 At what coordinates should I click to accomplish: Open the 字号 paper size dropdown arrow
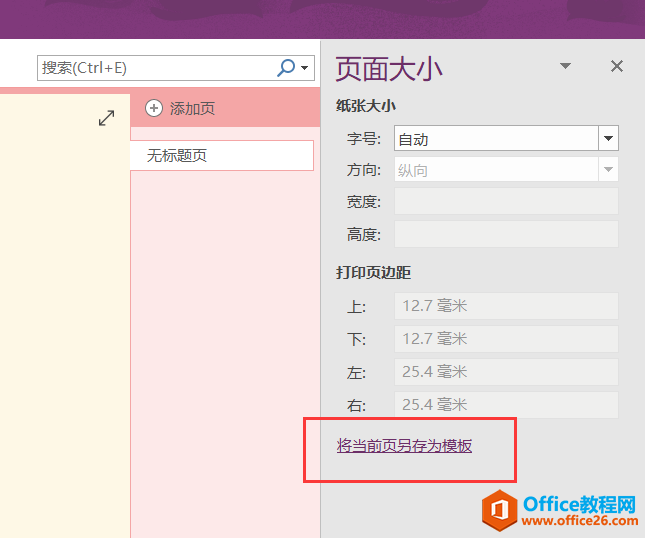coord(608,138)
